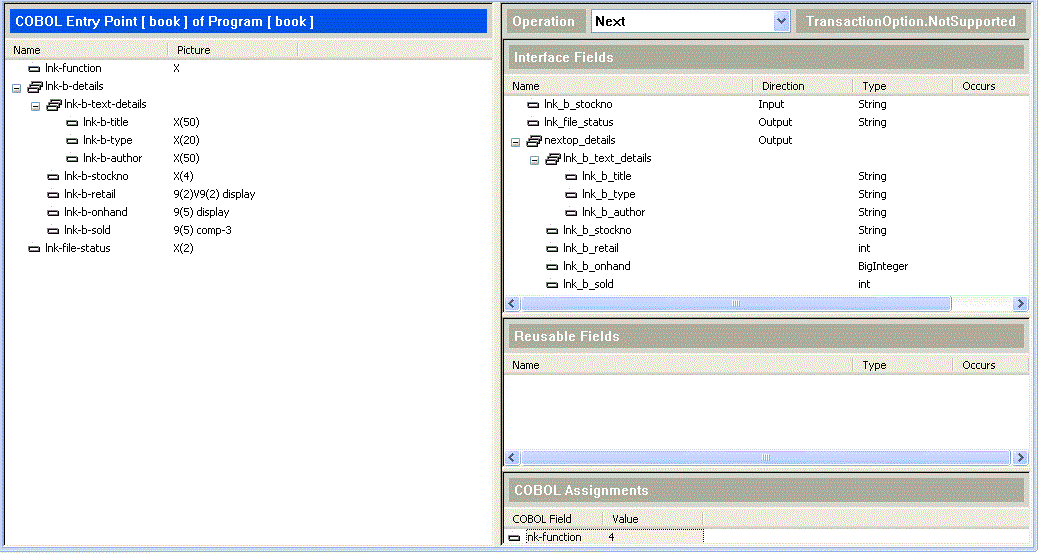Screen dimensions: 1039x553
Task: Click the lnk-function field icon in COBOL tree
Action: [35, 69]
